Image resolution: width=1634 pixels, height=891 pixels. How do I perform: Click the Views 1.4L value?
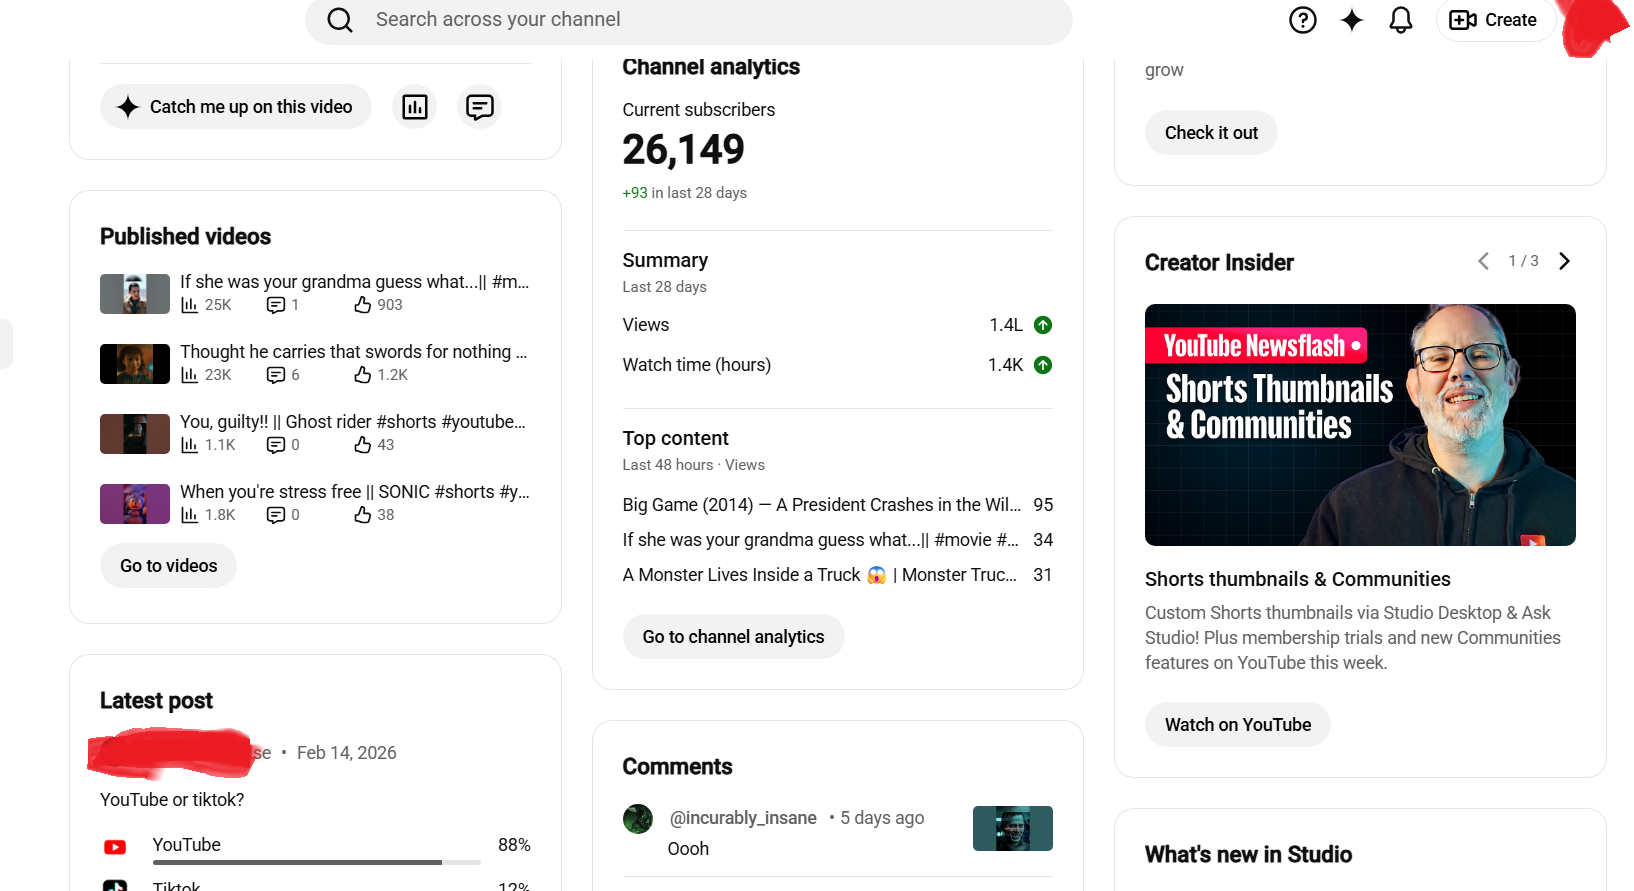[1006, 325]
